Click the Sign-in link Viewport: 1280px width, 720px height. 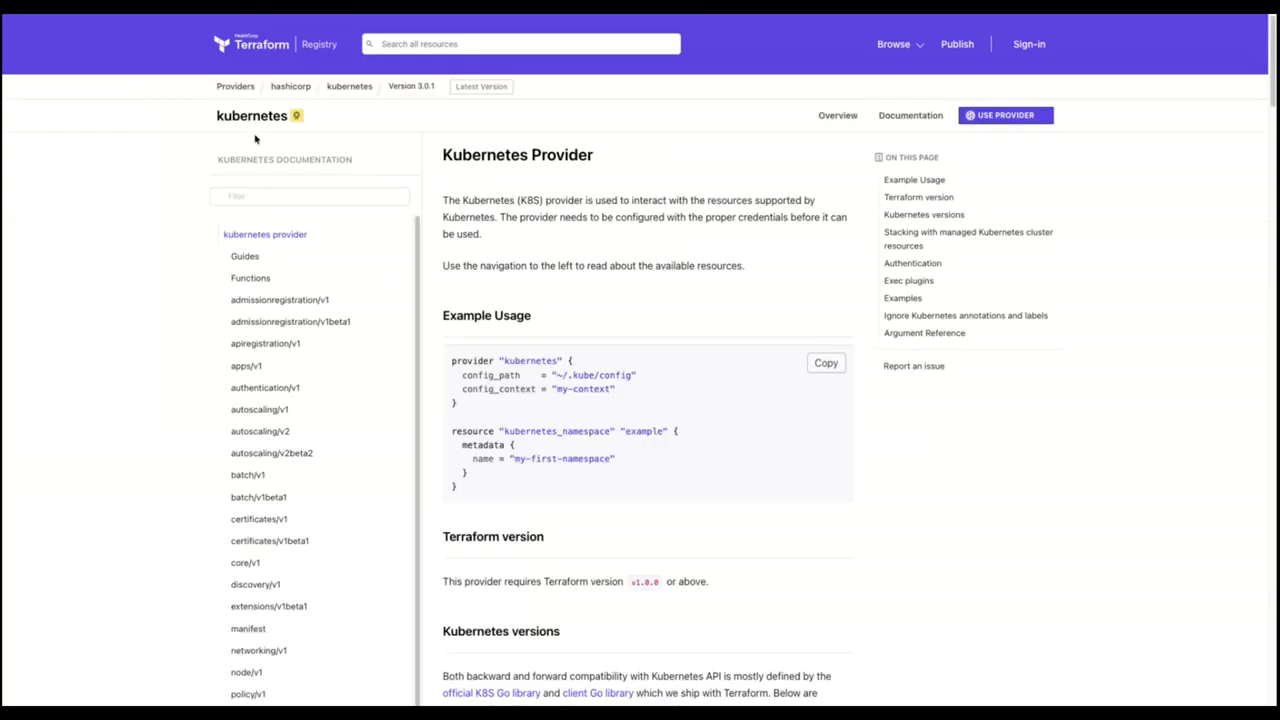pyautogui.click(x=1028, y=44)
